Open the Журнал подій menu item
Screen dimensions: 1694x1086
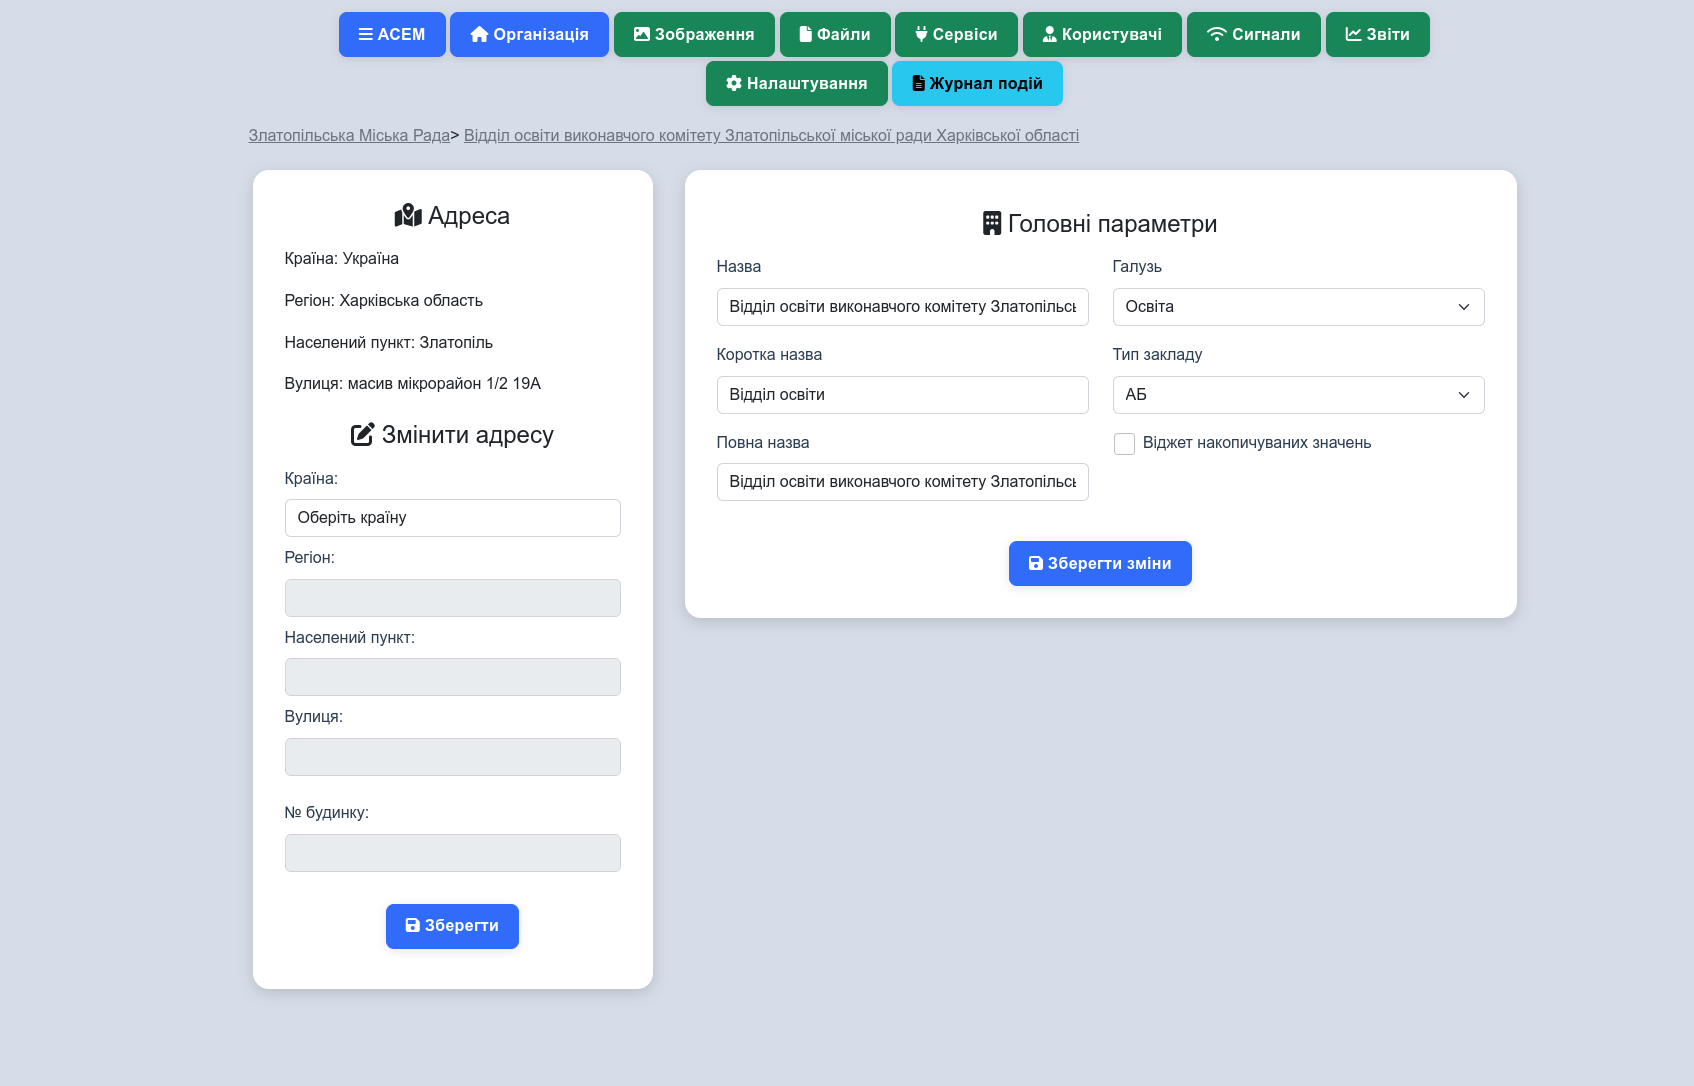pos(976,84)
